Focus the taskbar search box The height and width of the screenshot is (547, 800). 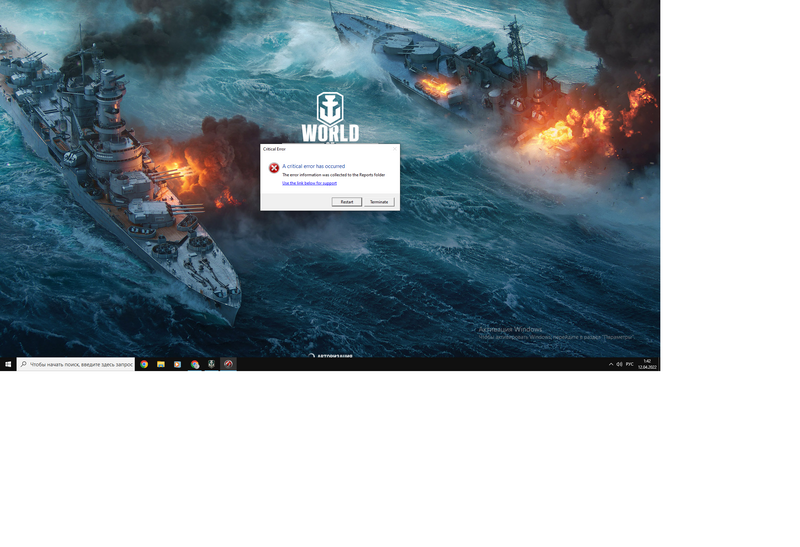click(76, 364)
